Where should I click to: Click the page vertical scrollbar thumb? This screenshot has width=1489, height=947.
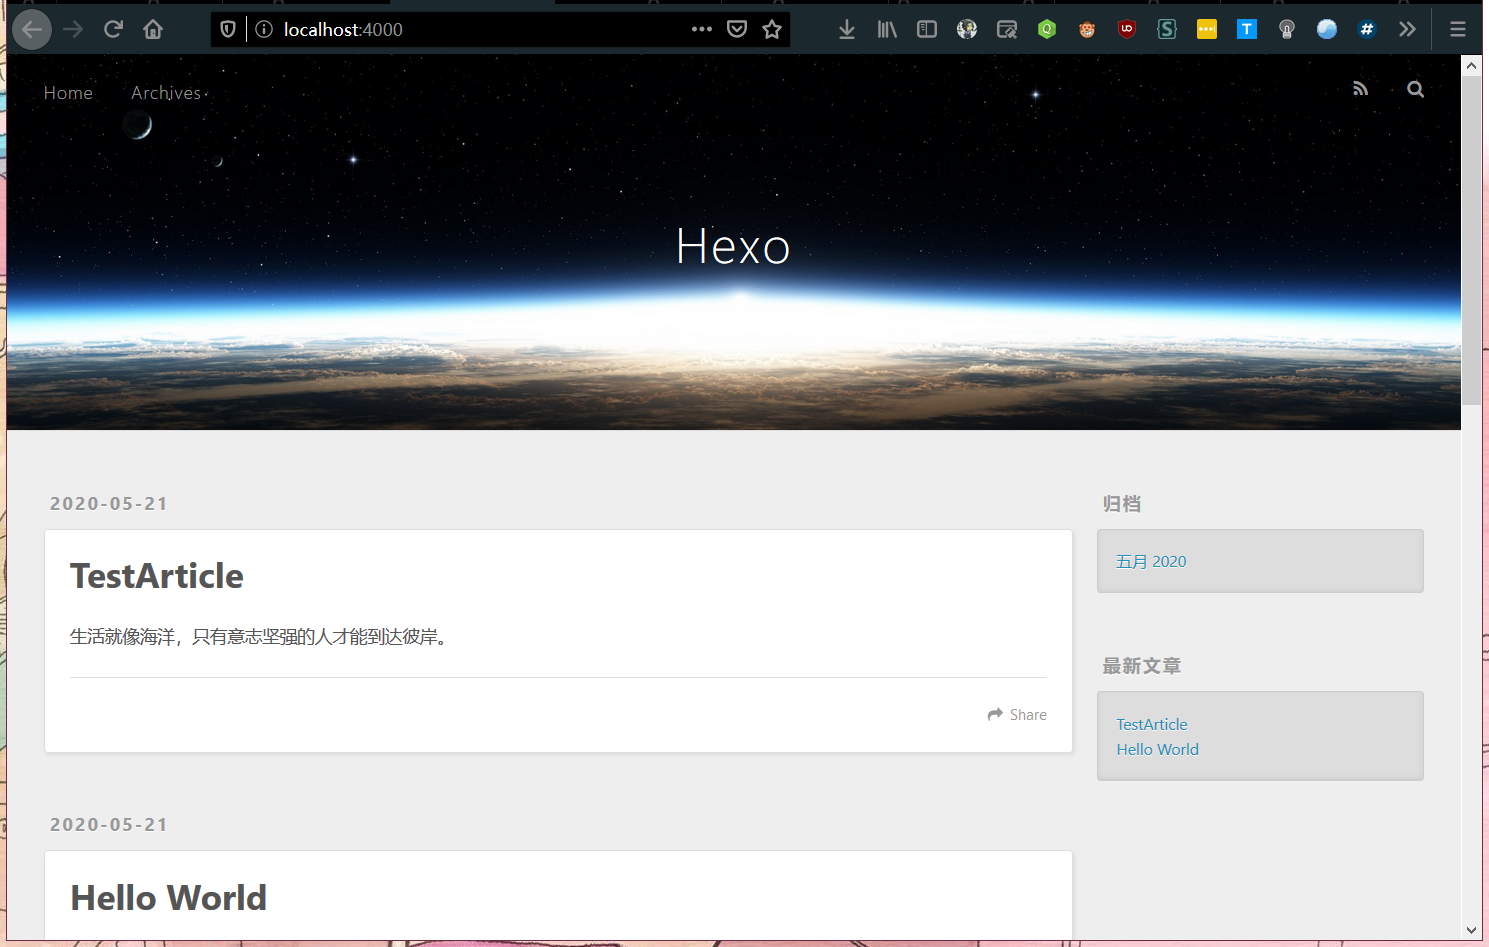[1471, 240]
